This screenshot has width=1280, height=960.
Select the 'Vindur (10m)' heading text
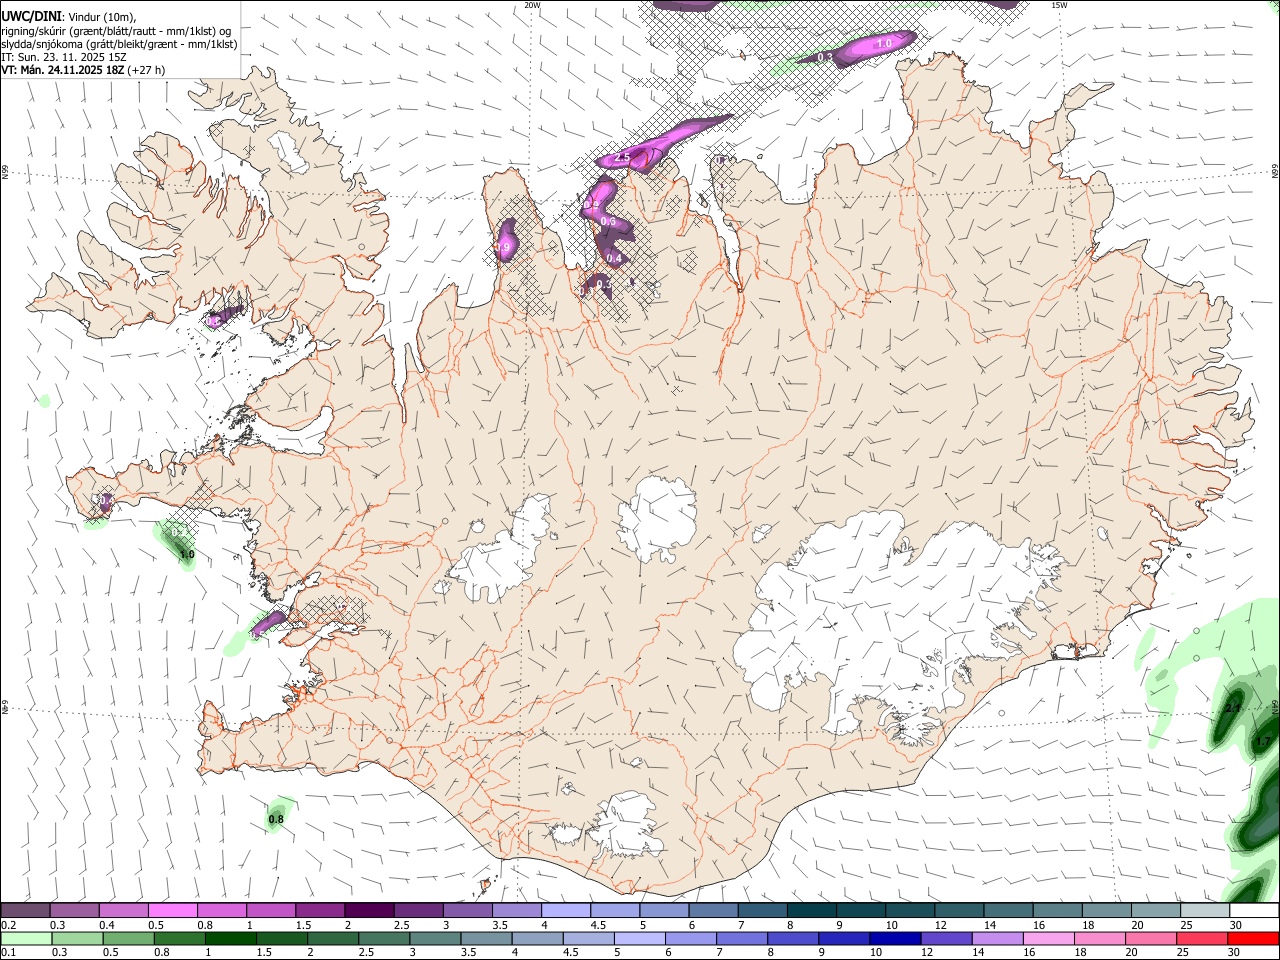(x=101, y=17)
